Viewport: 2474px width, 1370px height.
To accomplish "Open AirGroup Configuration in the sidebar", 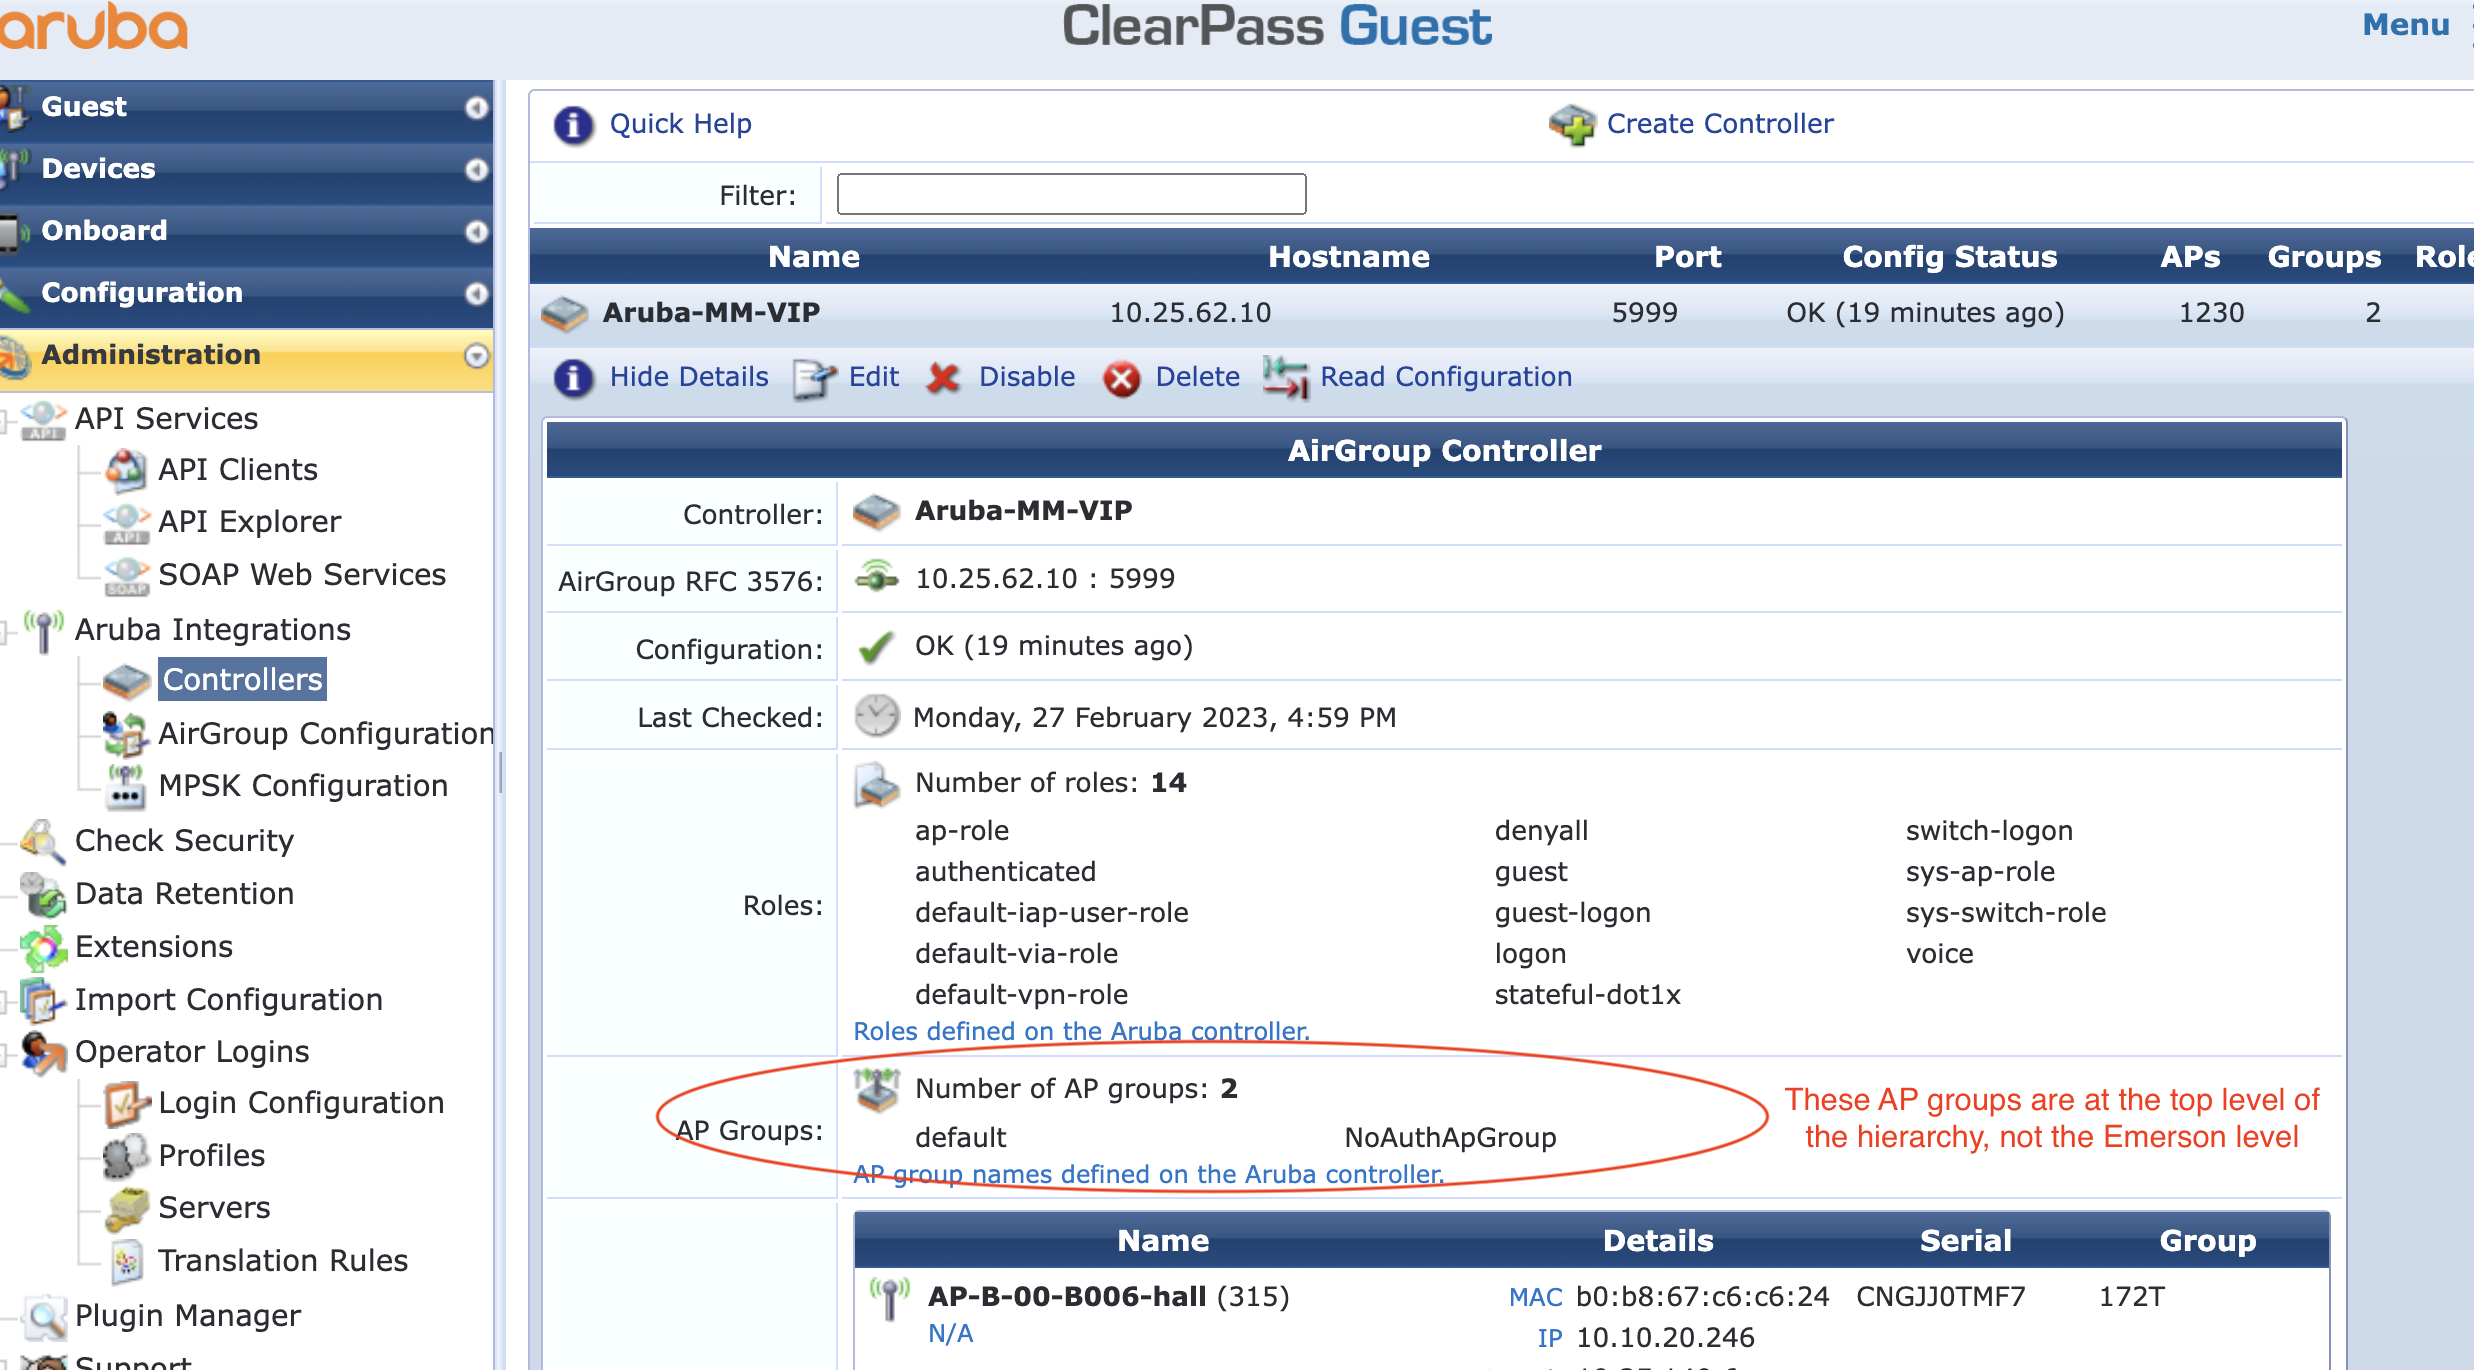I will (x=325, y=733).
